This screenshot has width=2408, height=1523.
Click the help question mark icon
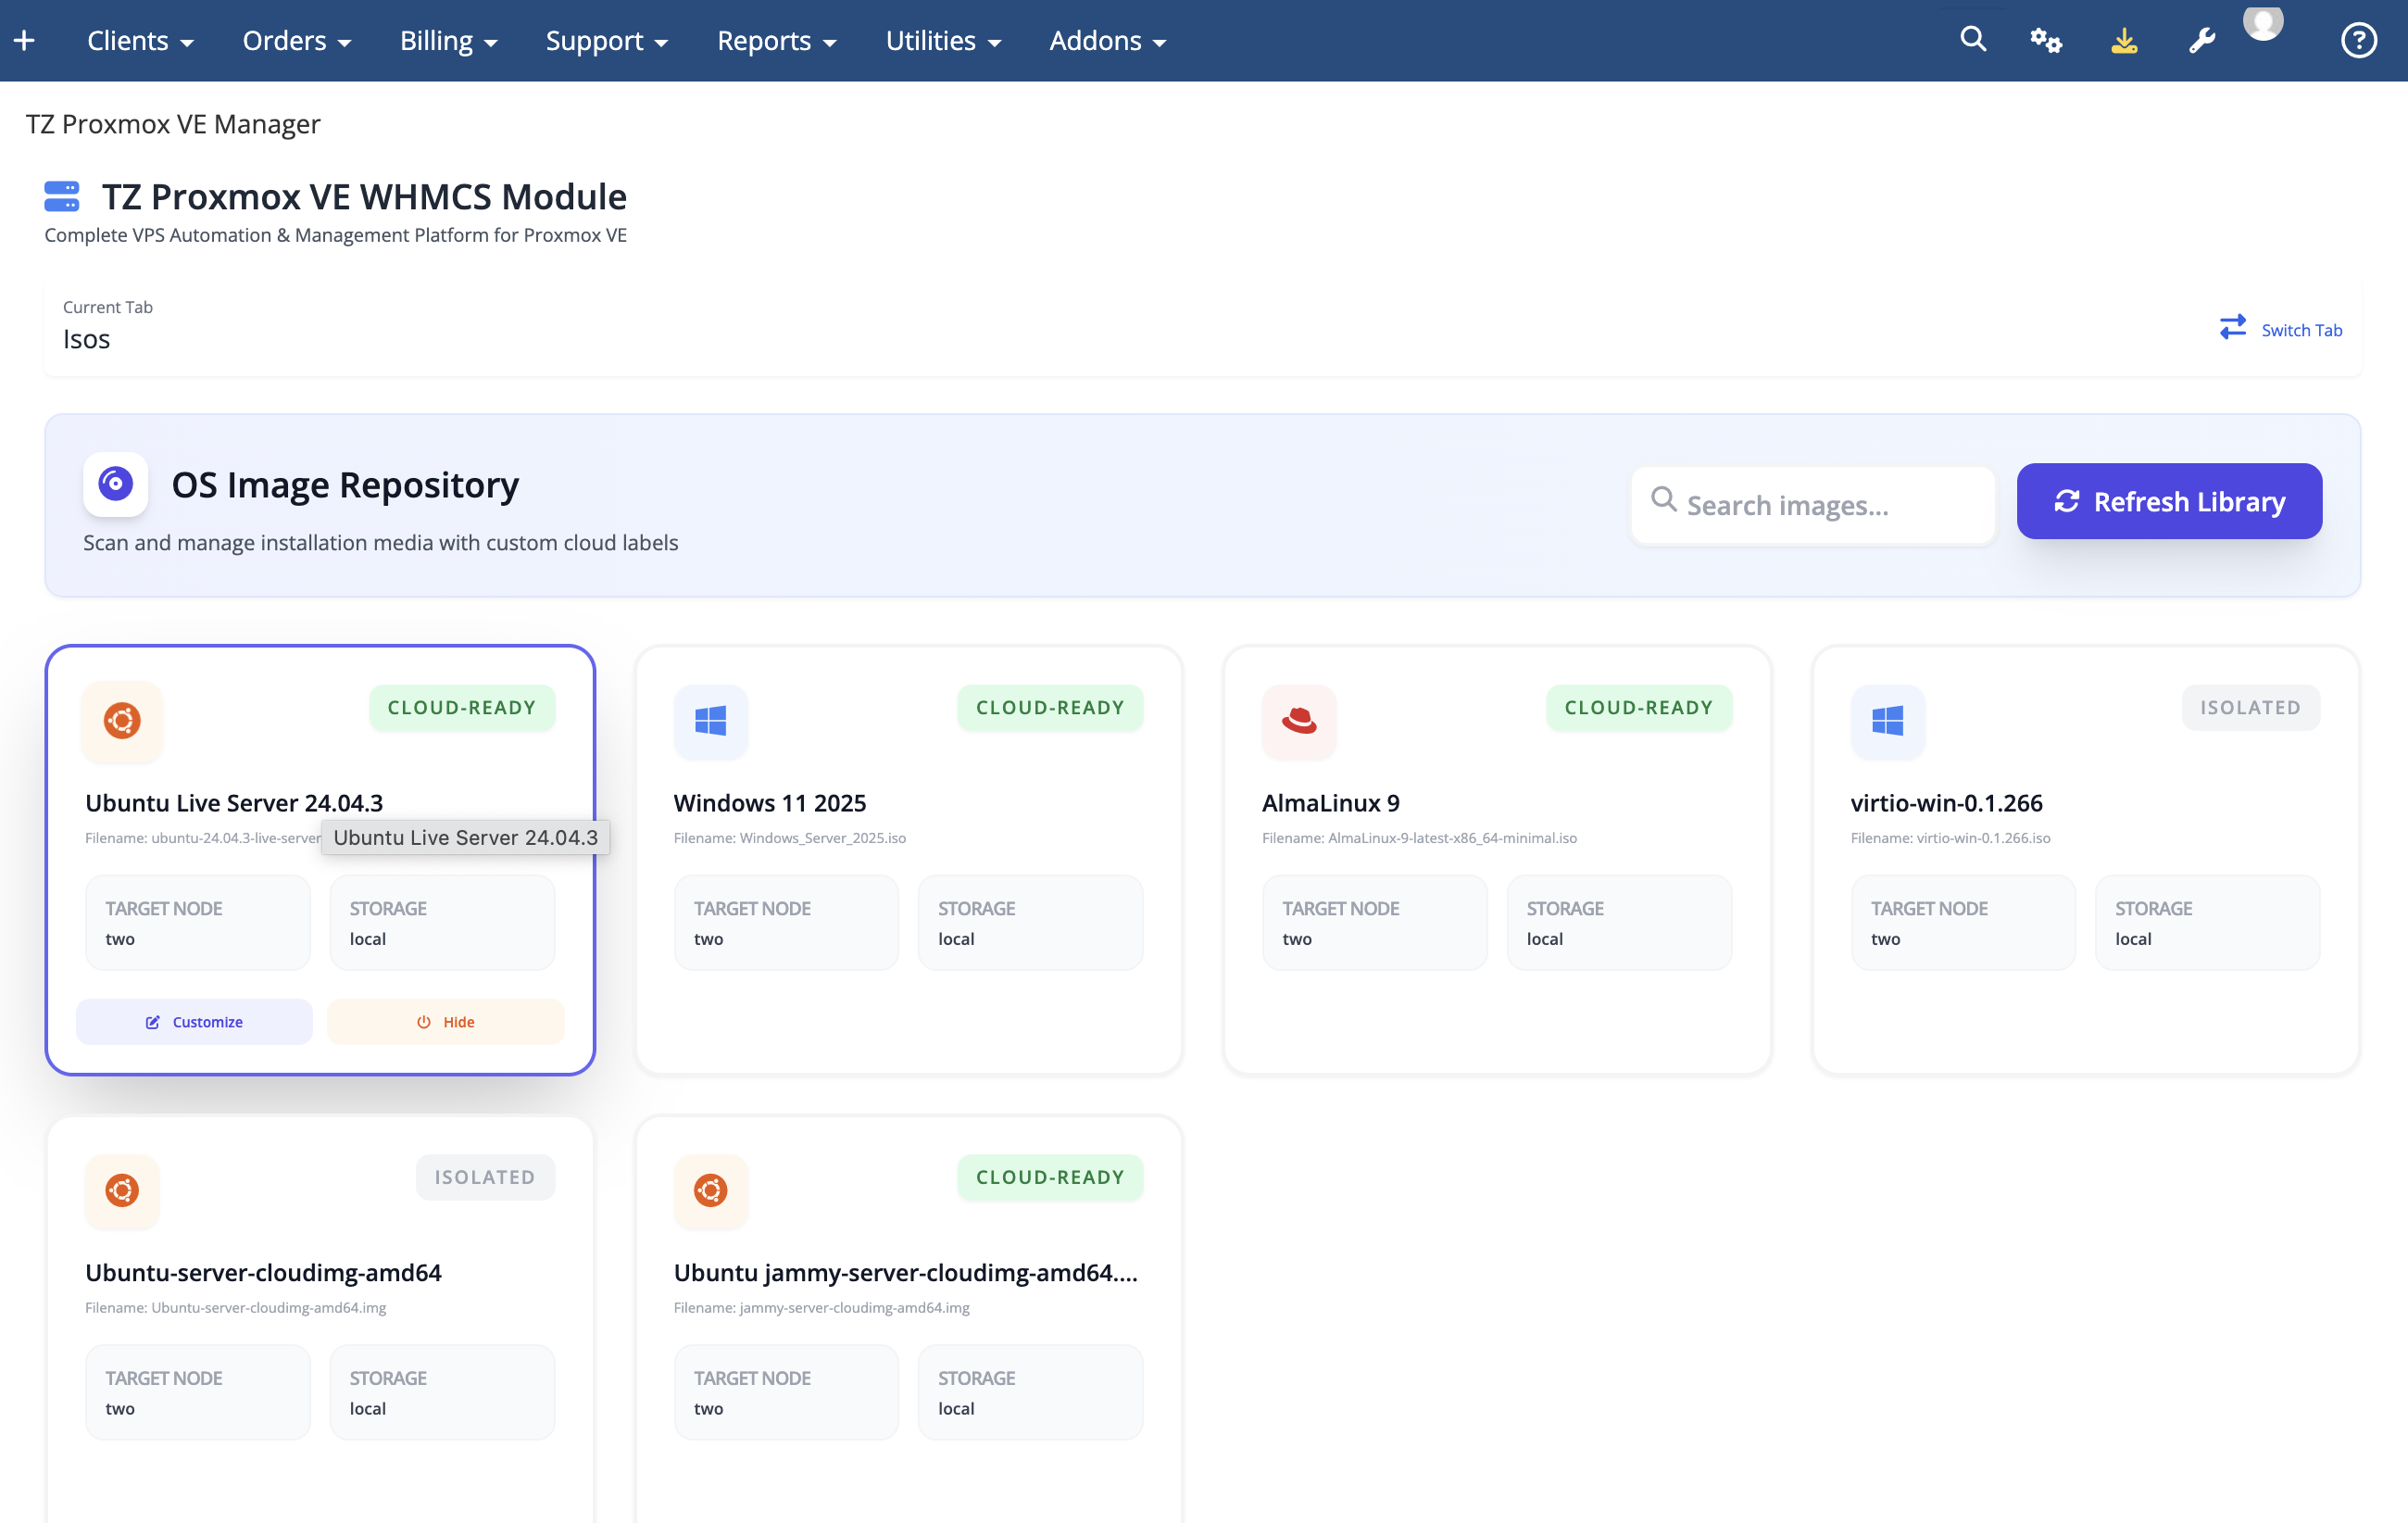click(2358, 39)
